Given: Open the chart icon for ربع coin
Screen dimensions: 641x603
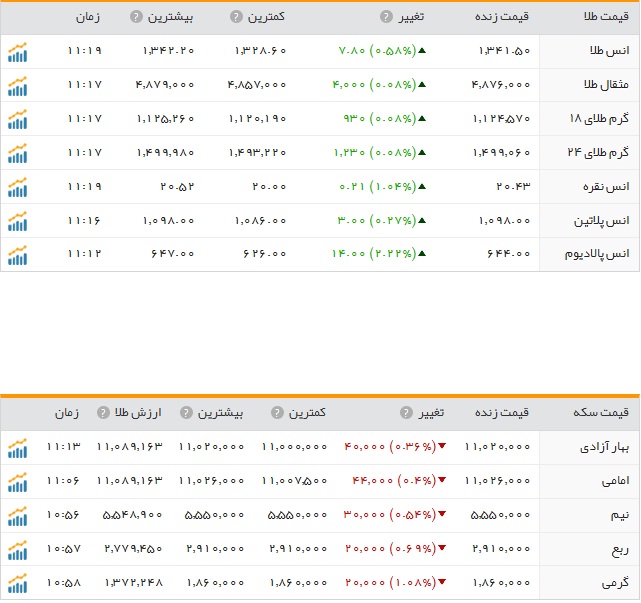Looking at the screenshot, I should 17,550.
